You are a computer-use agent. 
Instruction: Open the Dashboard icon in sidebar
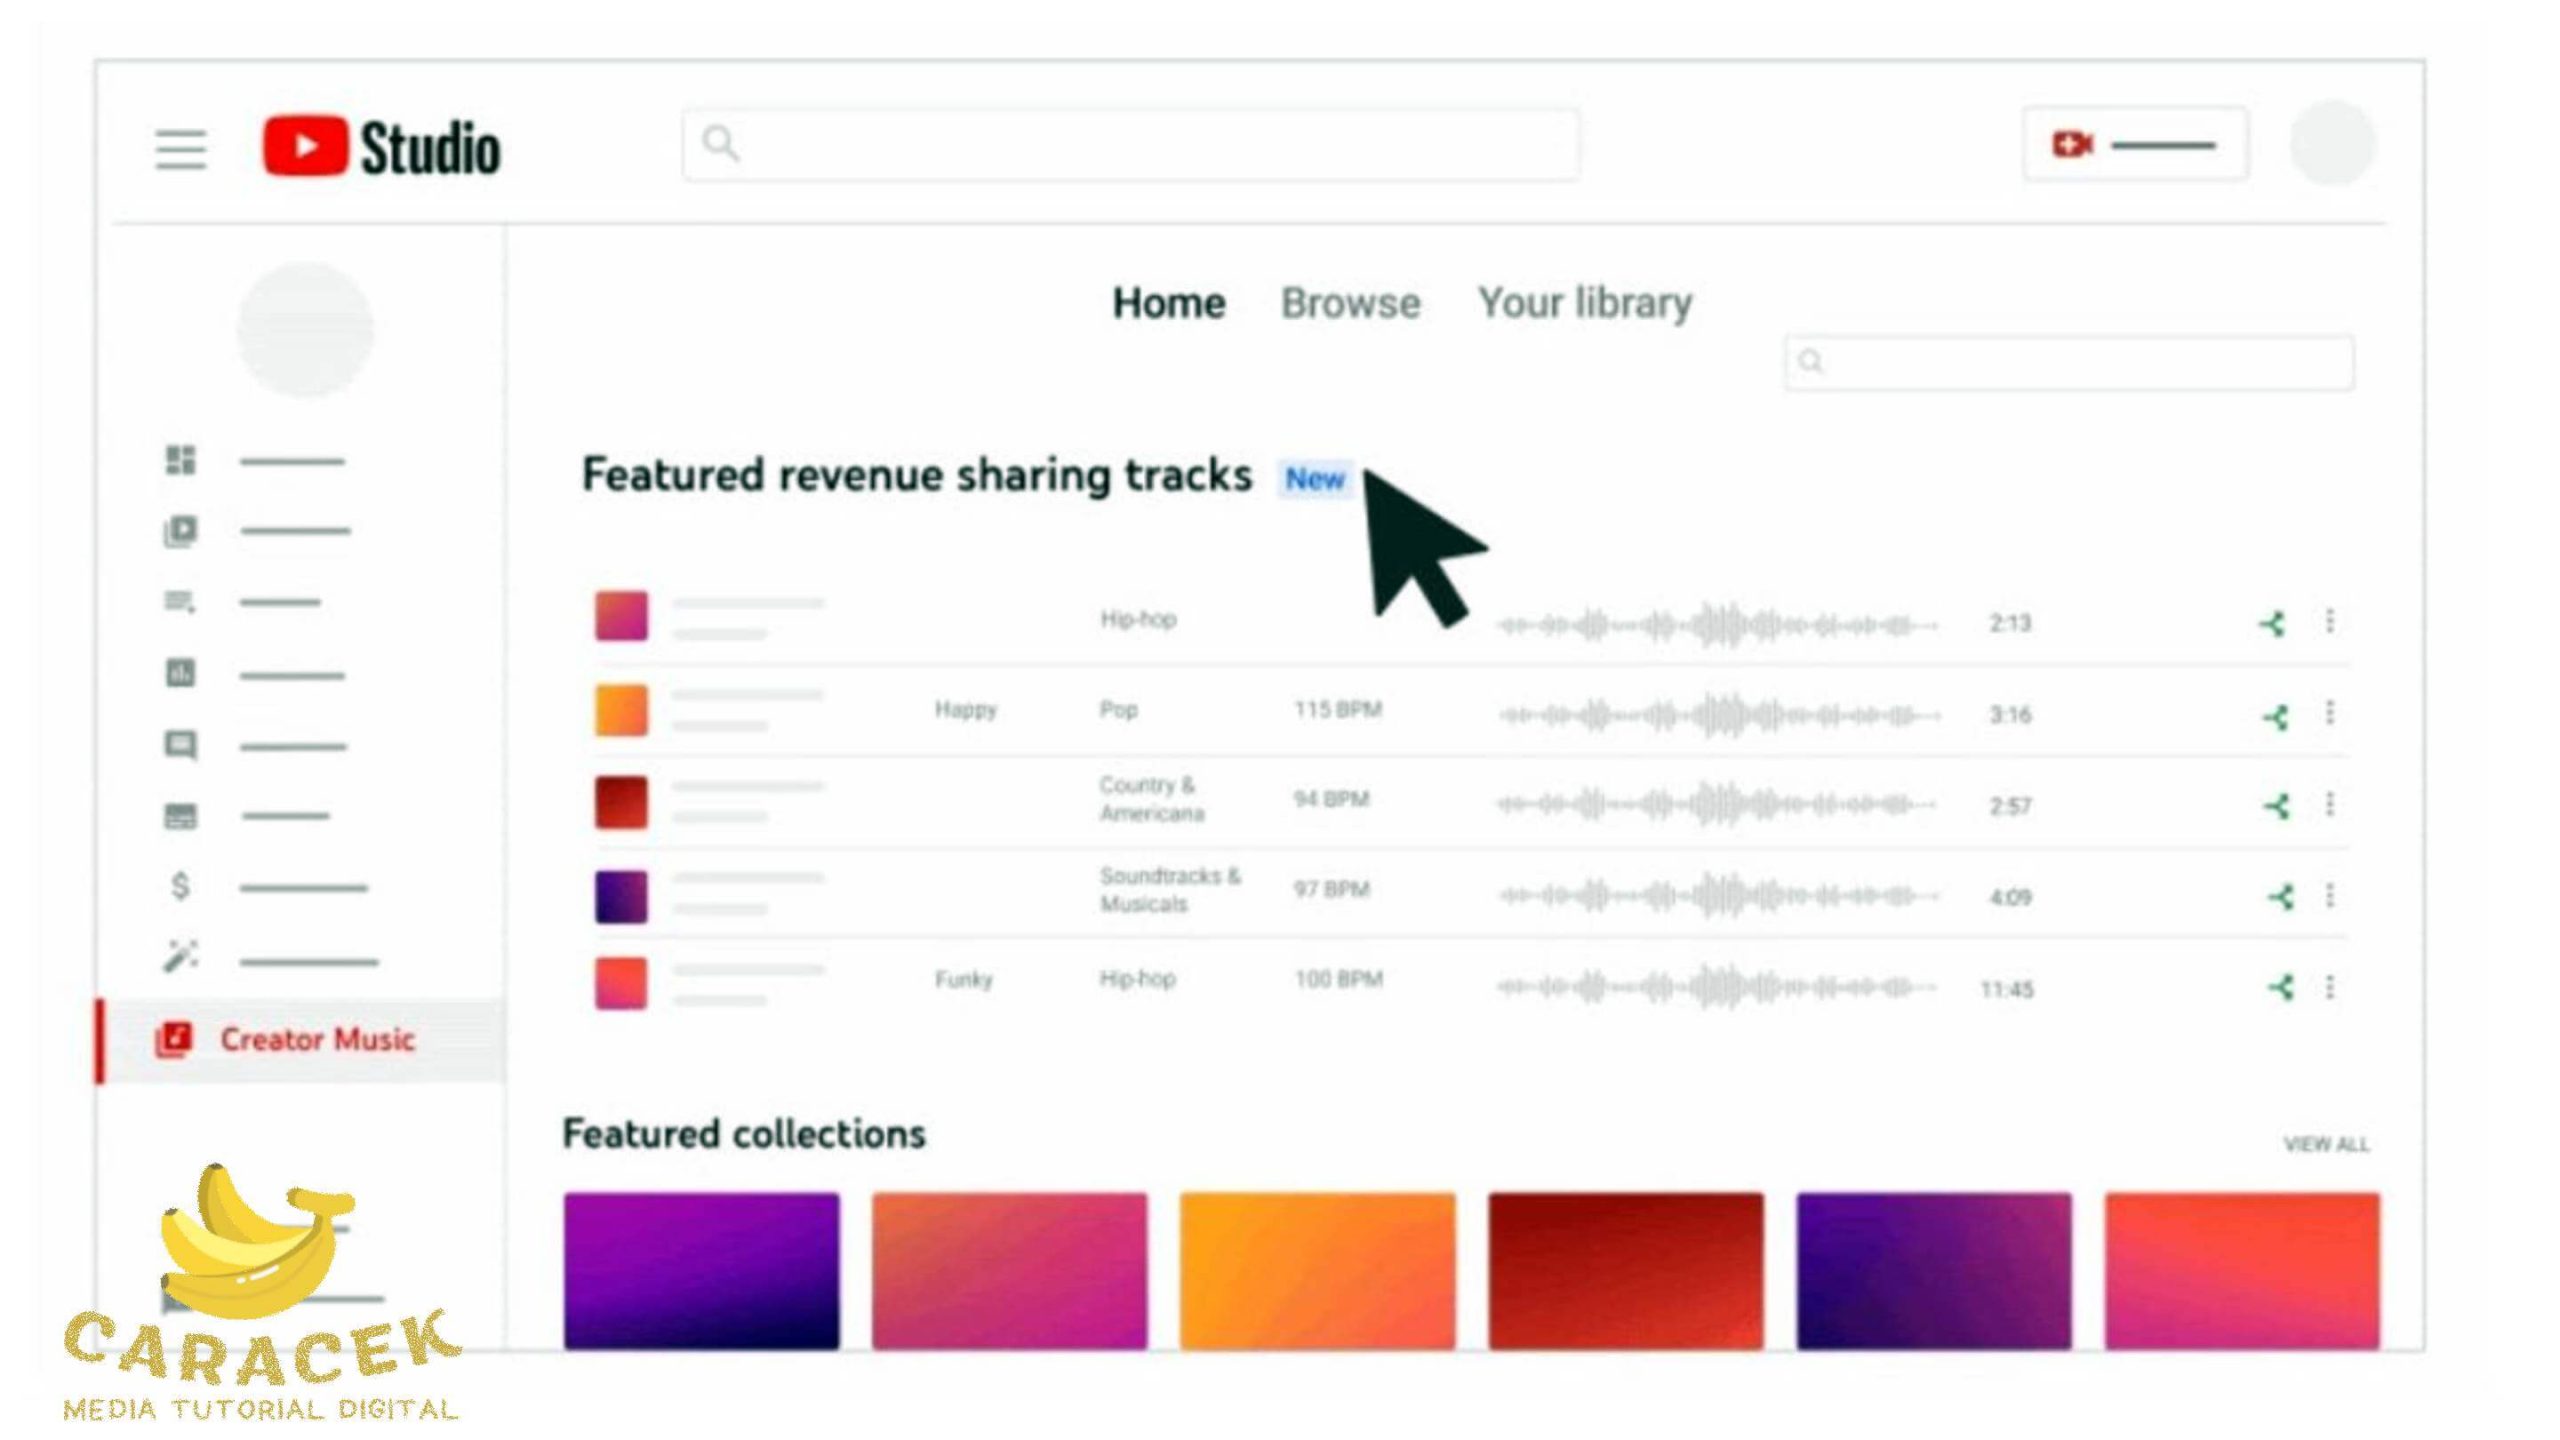tap(181, 460)
